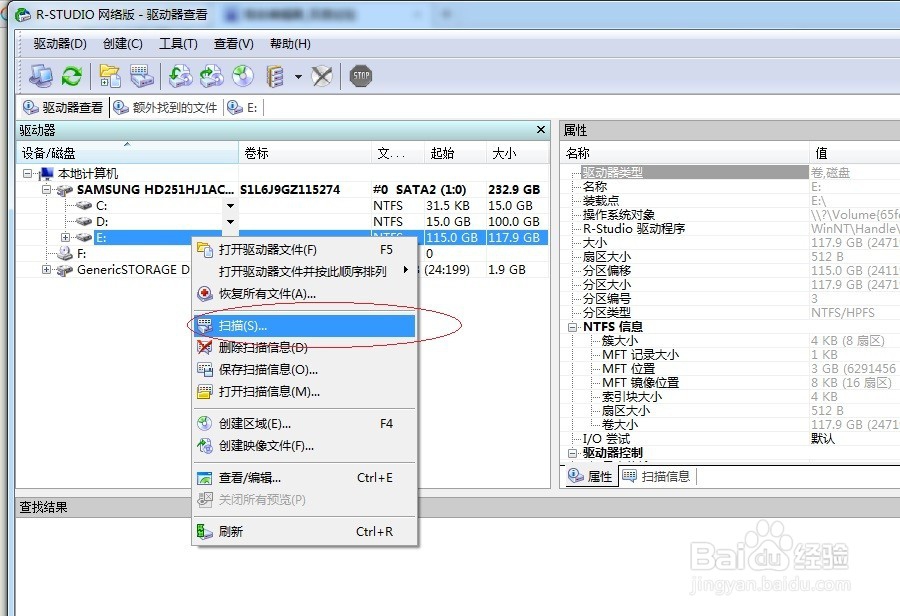Click the green refresh toolbar icon
The height and width of the screenshot is (616, 900).
pos(72,76)
